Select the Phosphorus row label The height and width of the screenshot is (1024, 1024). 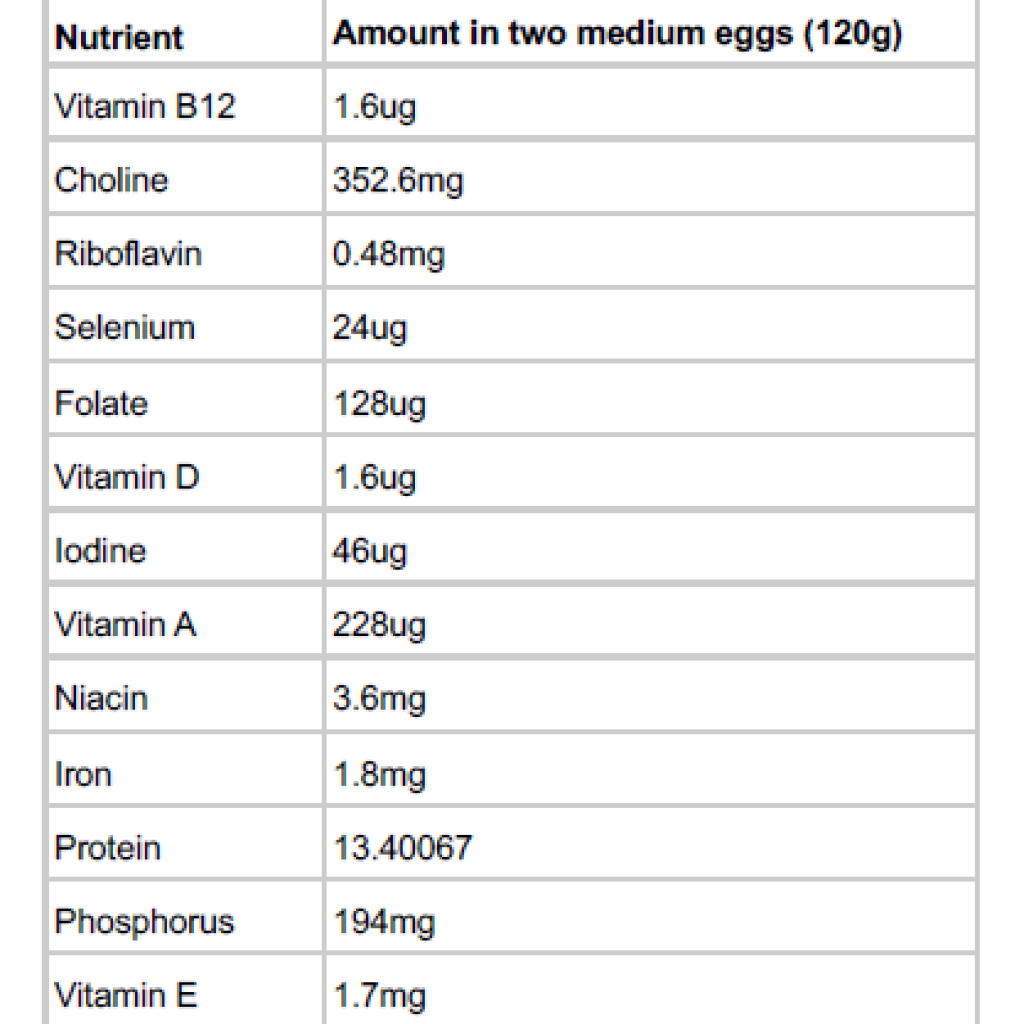144,921
